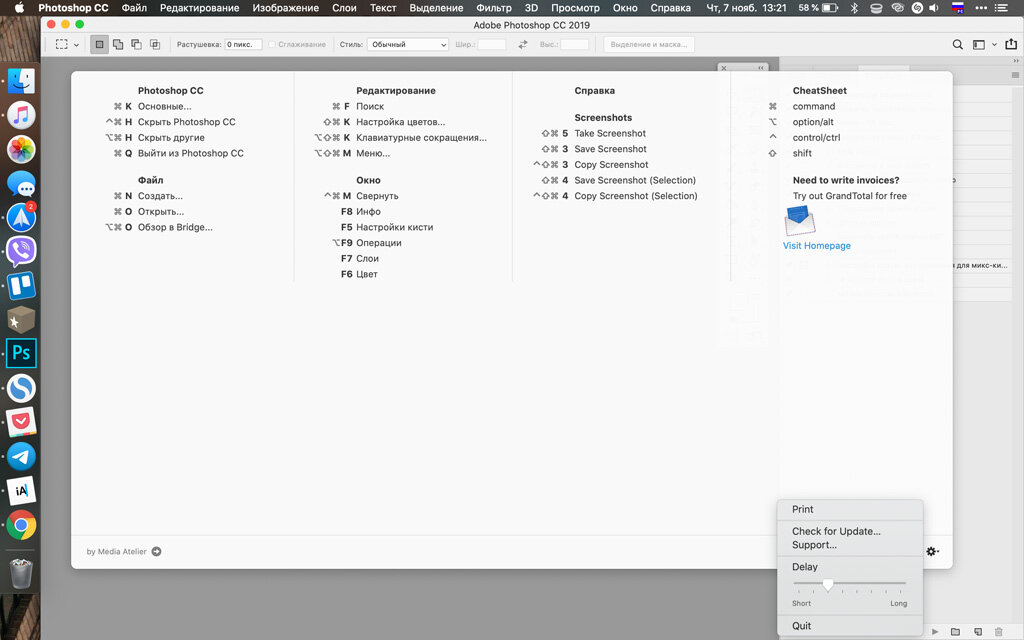Viewport: 1024px width, 640px height.
Task: Open Spark mail app in dock
Action: click(x=21, y=217)
